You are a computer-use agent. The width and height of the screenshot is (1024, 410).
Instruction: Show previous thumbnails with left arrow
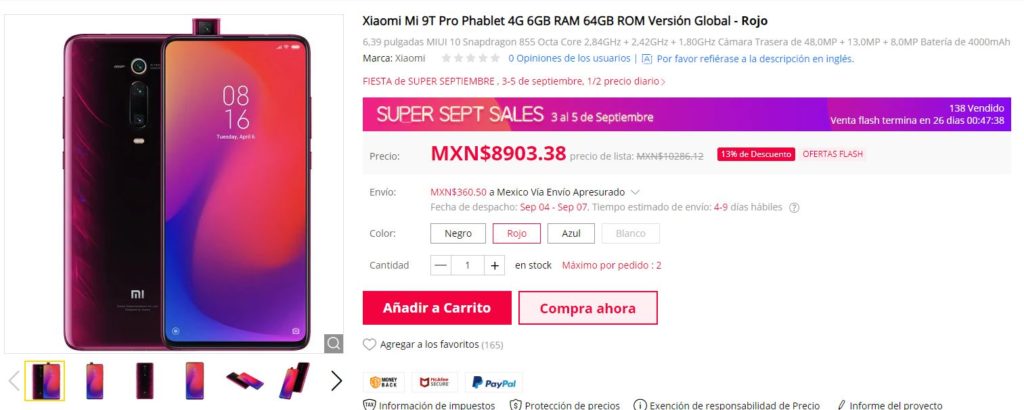coord(14,381)
